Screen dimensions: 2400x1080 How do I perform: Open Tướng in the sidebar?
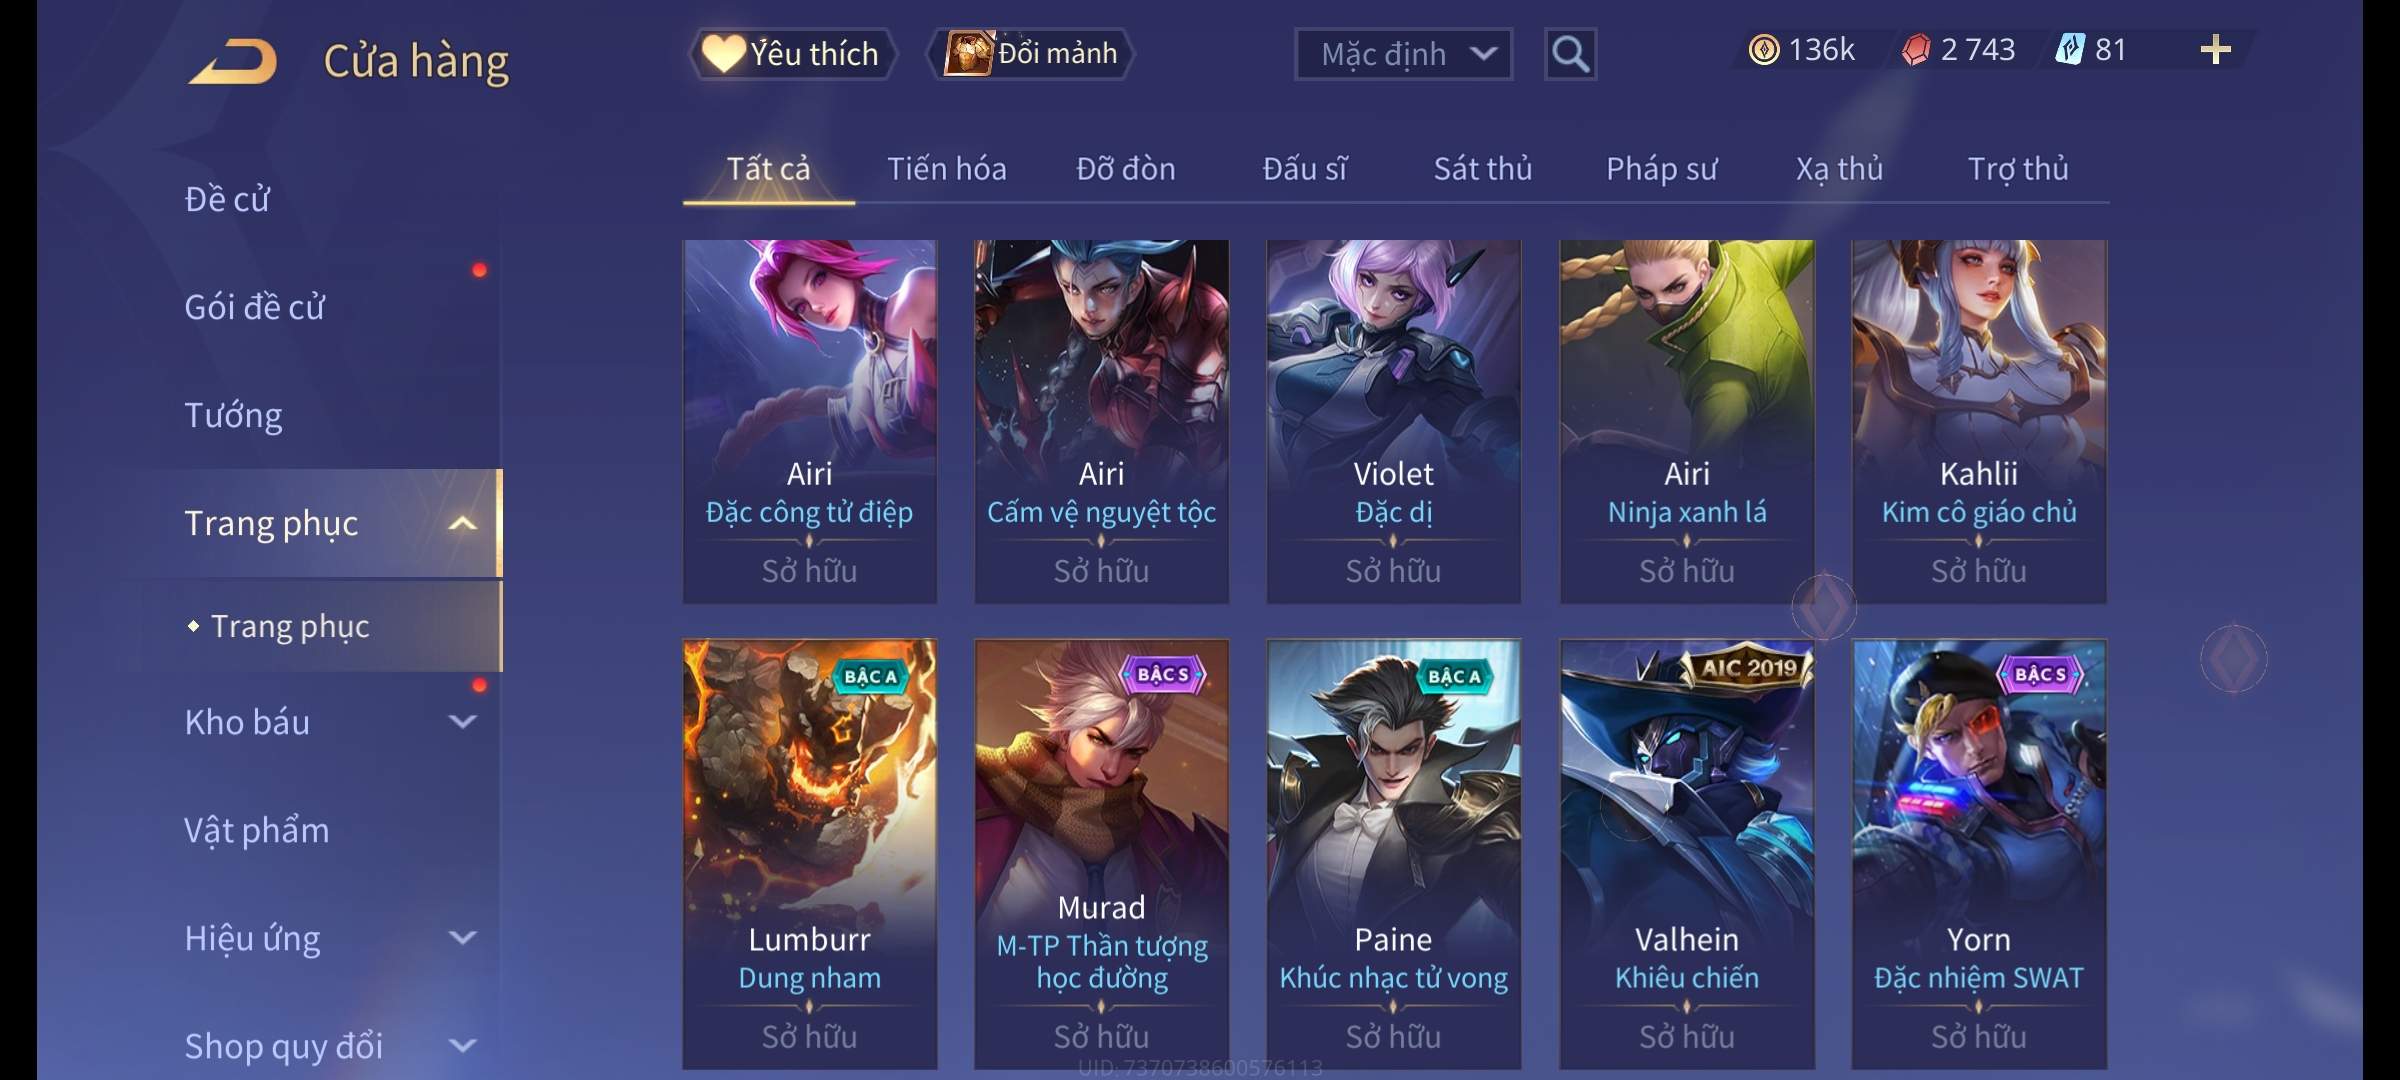tap(233, 415)
